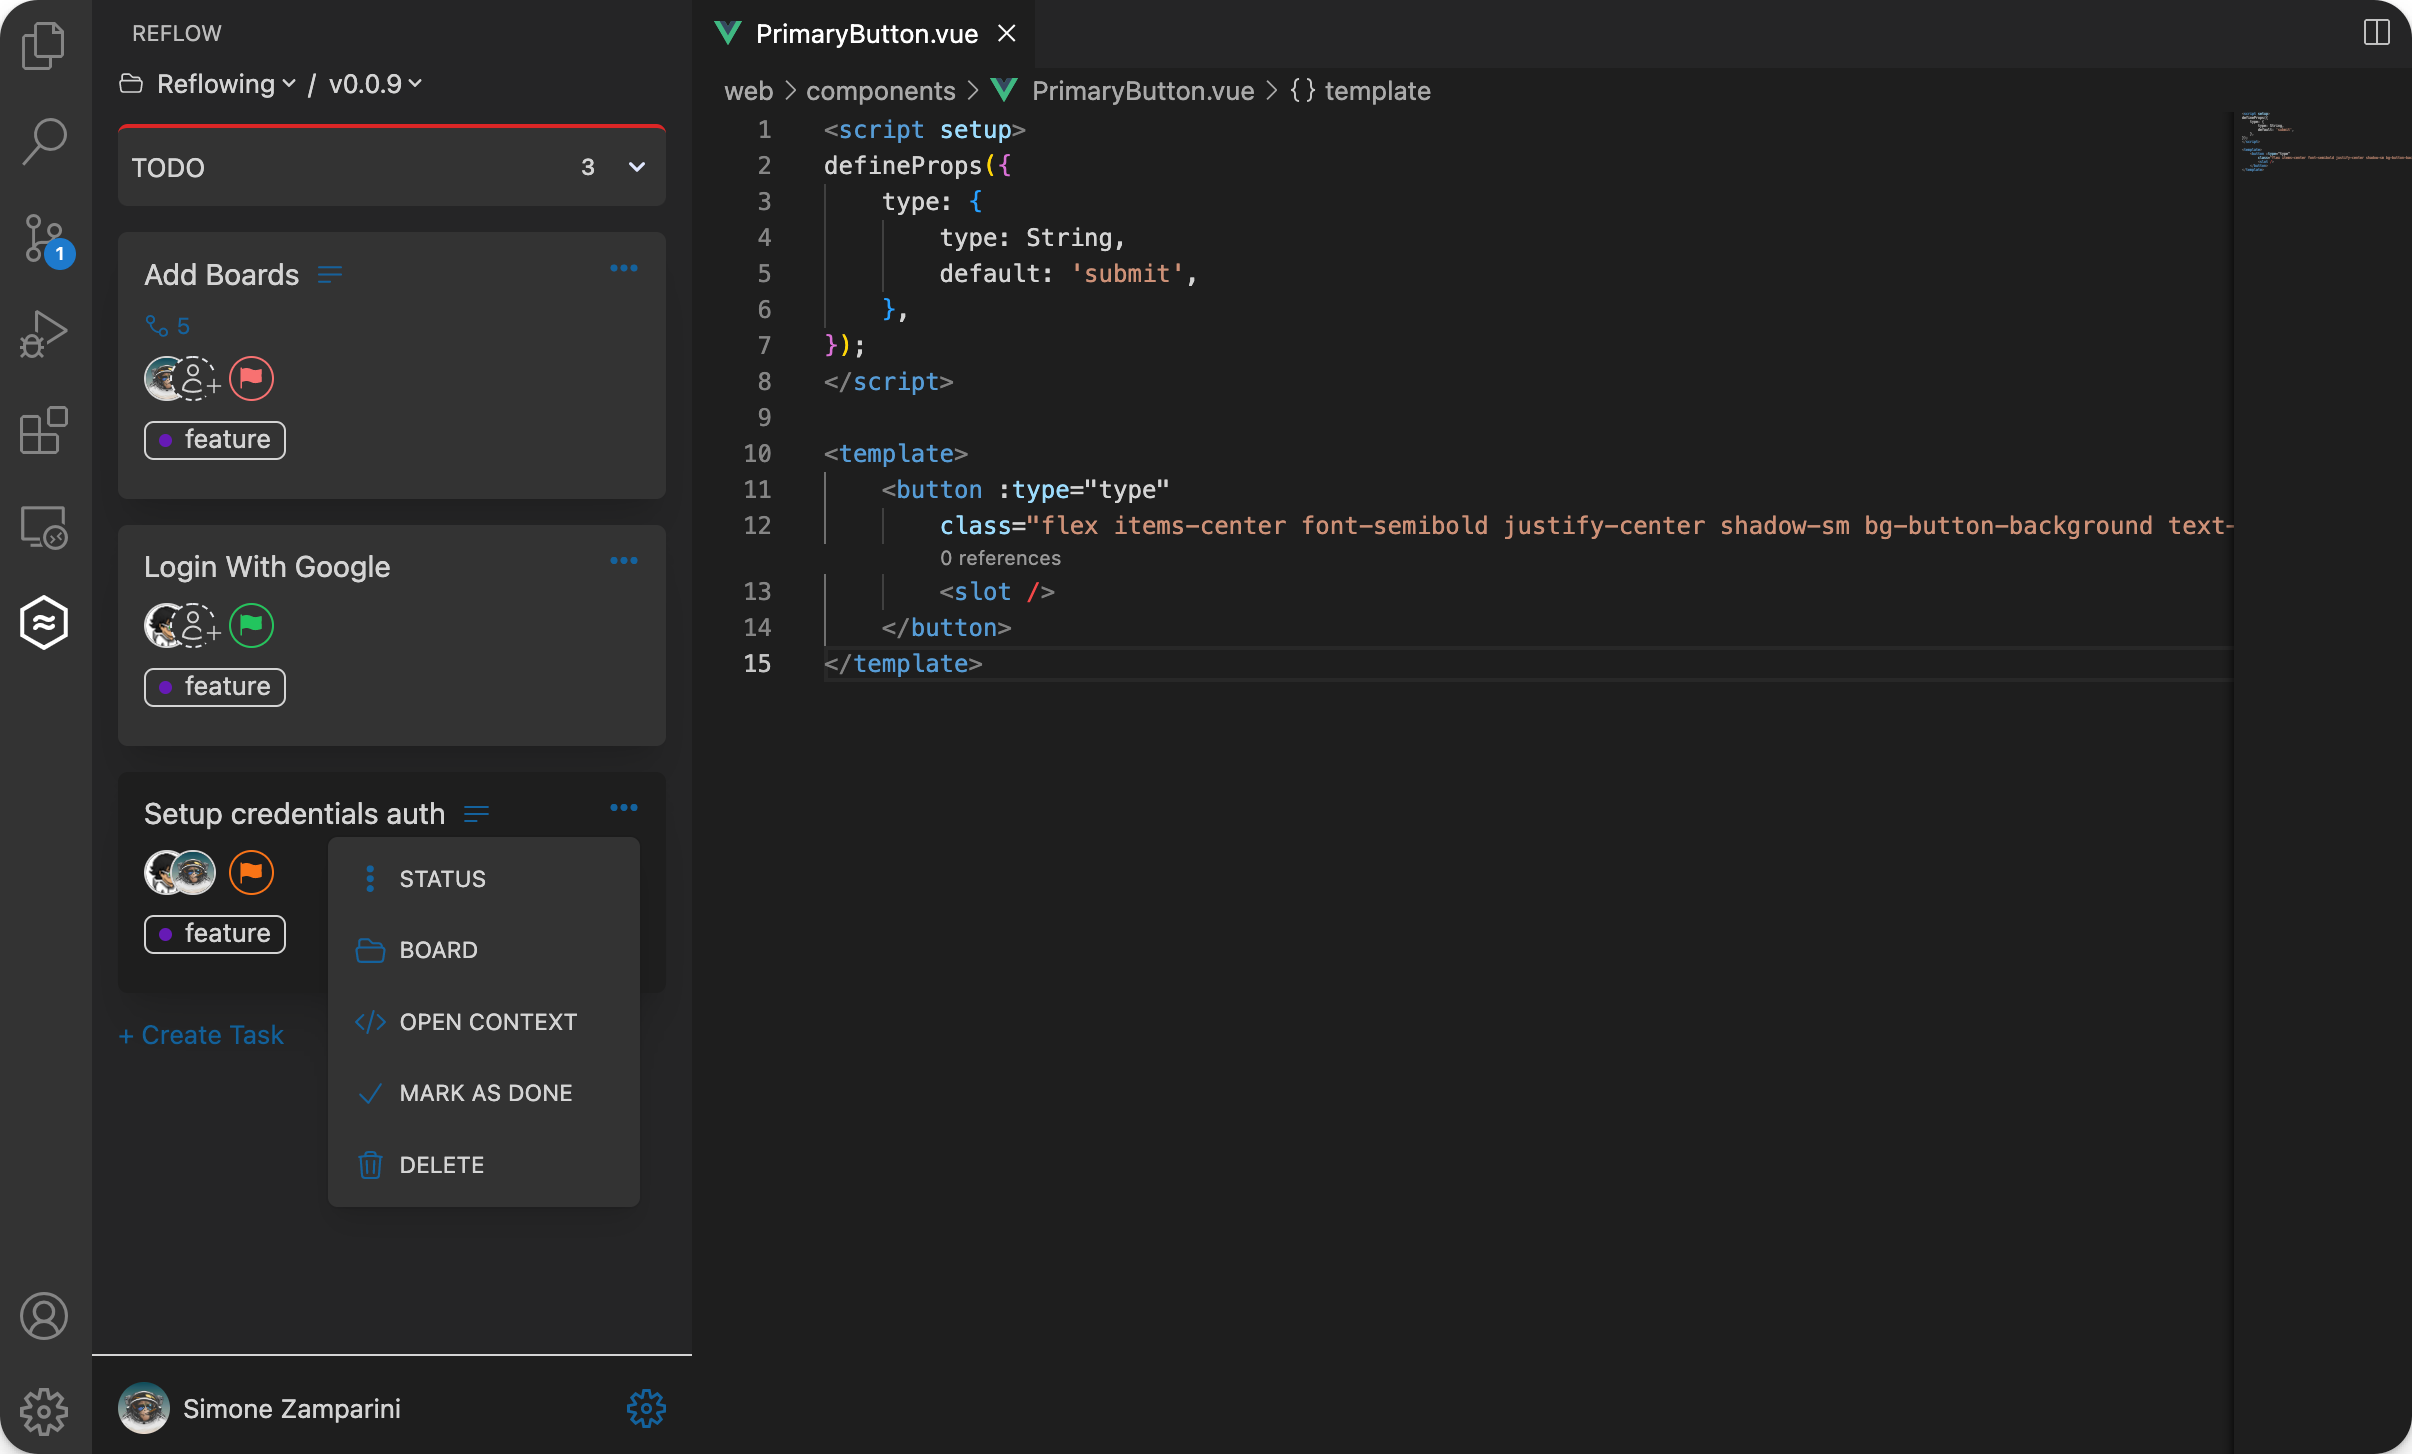Click the web breadcrumb segment
Image resolution: width=2412 pixels, height=1454 pixels.
coord(748,91)
